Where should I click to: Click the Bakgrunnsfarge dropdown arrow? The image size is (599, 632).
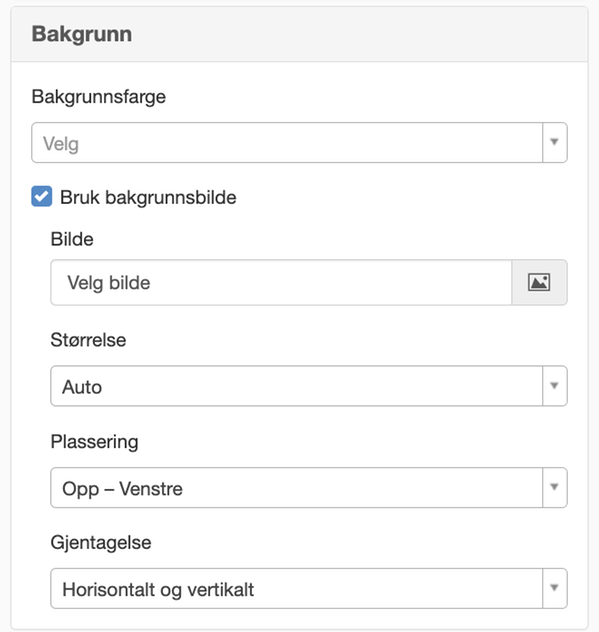[555, 143]
